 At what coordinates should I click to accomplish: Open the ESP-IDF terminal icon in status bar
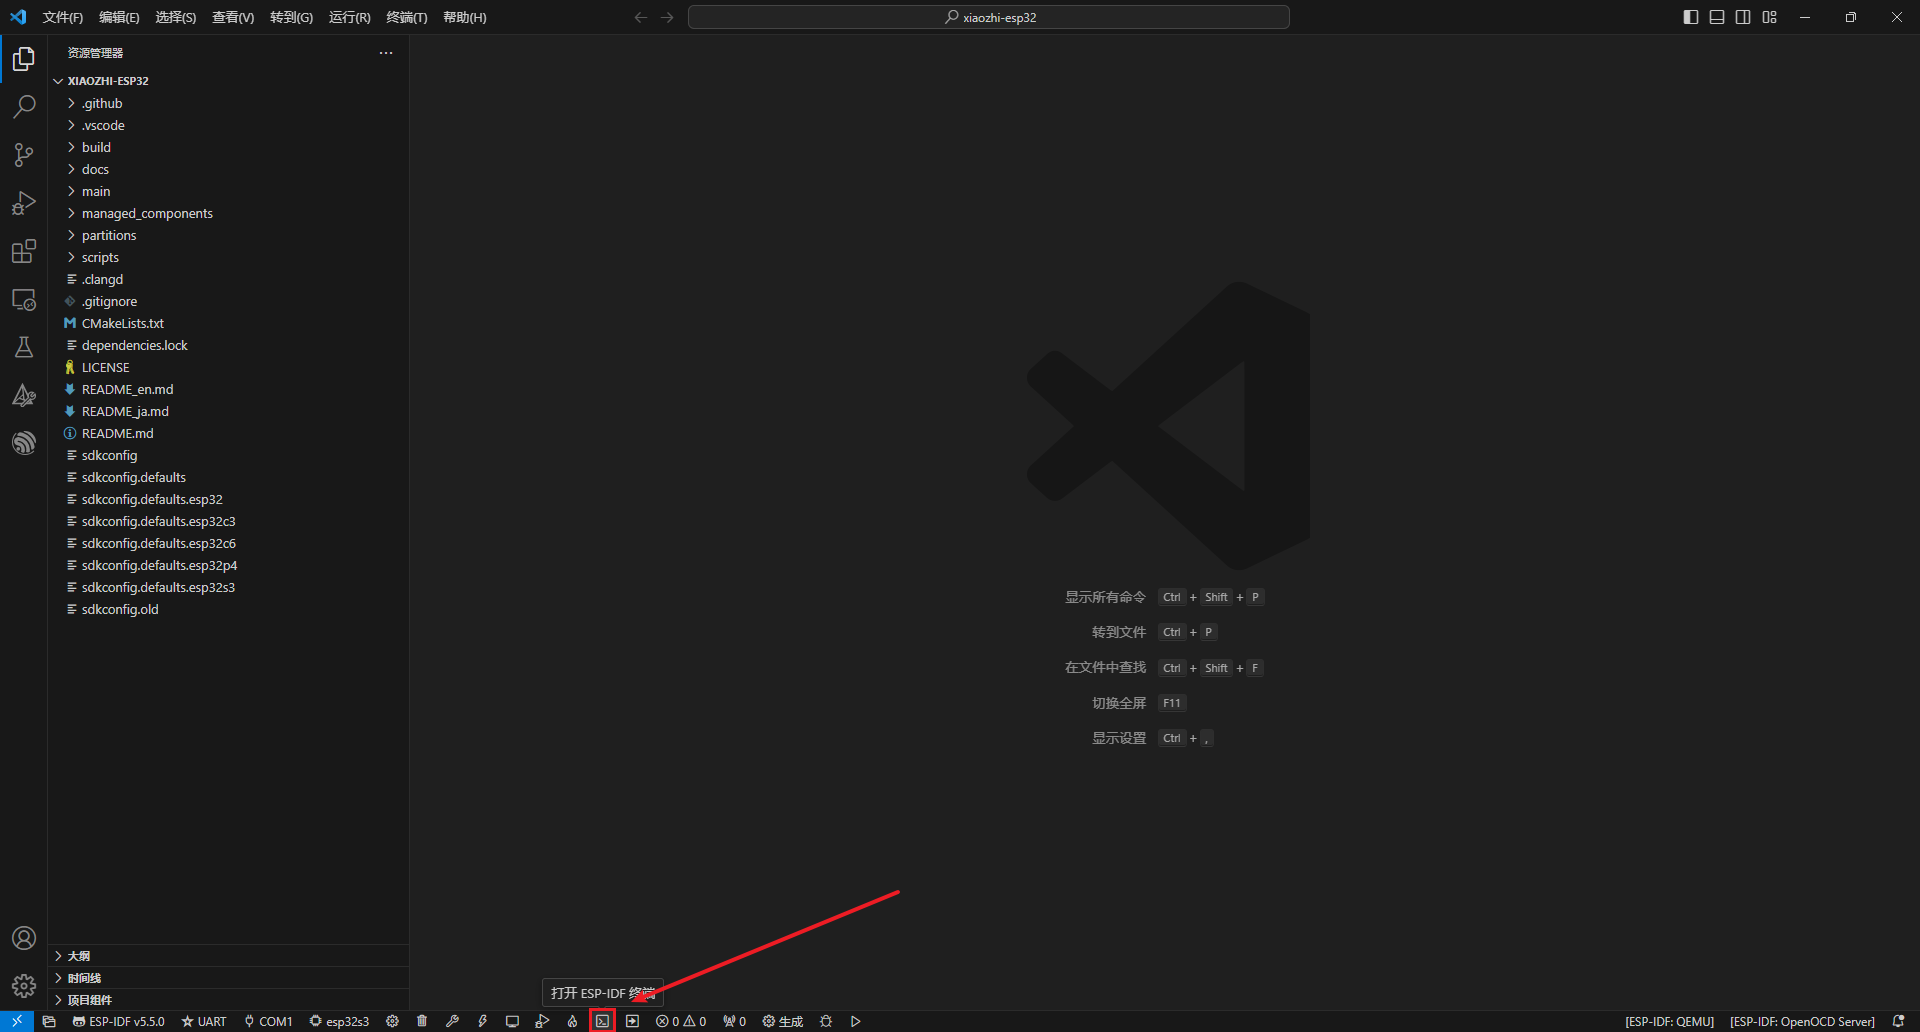[602, 1021]
